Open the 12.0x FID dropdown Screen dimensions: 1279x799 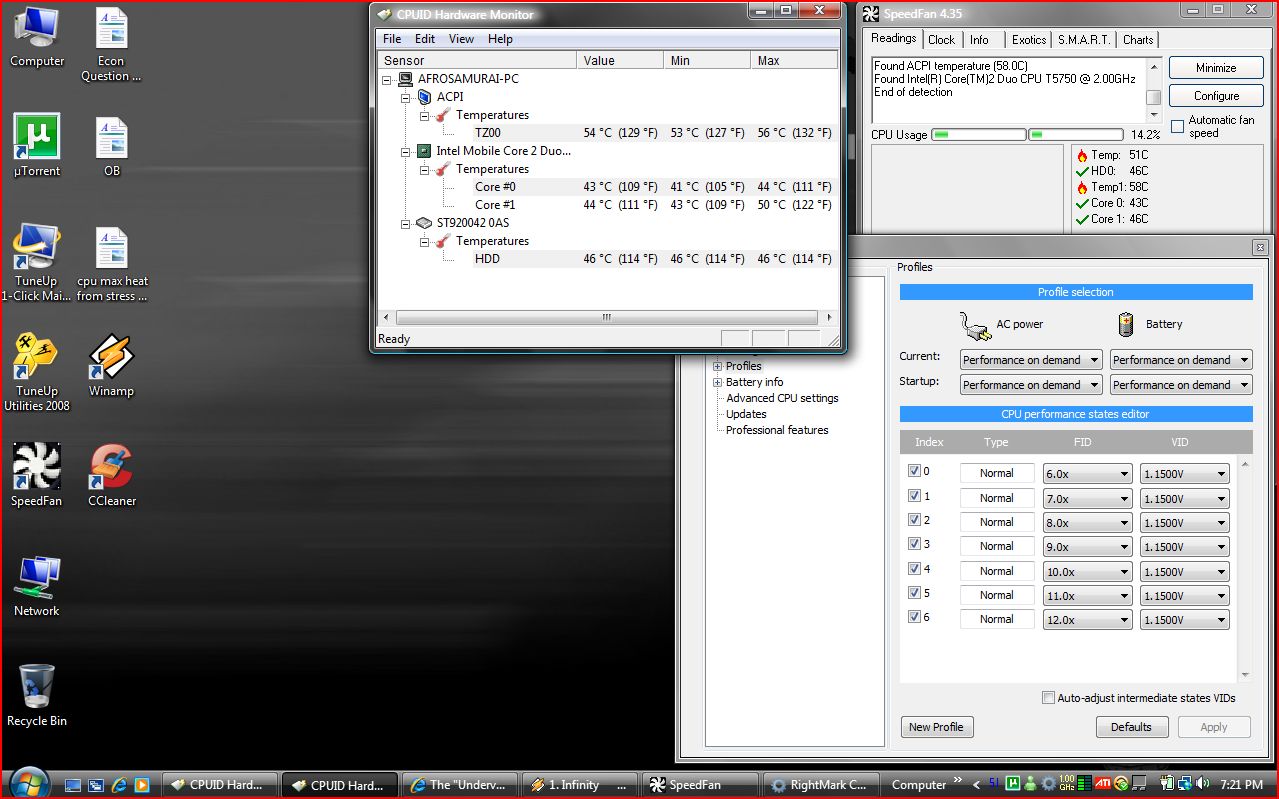(1087, 620)
